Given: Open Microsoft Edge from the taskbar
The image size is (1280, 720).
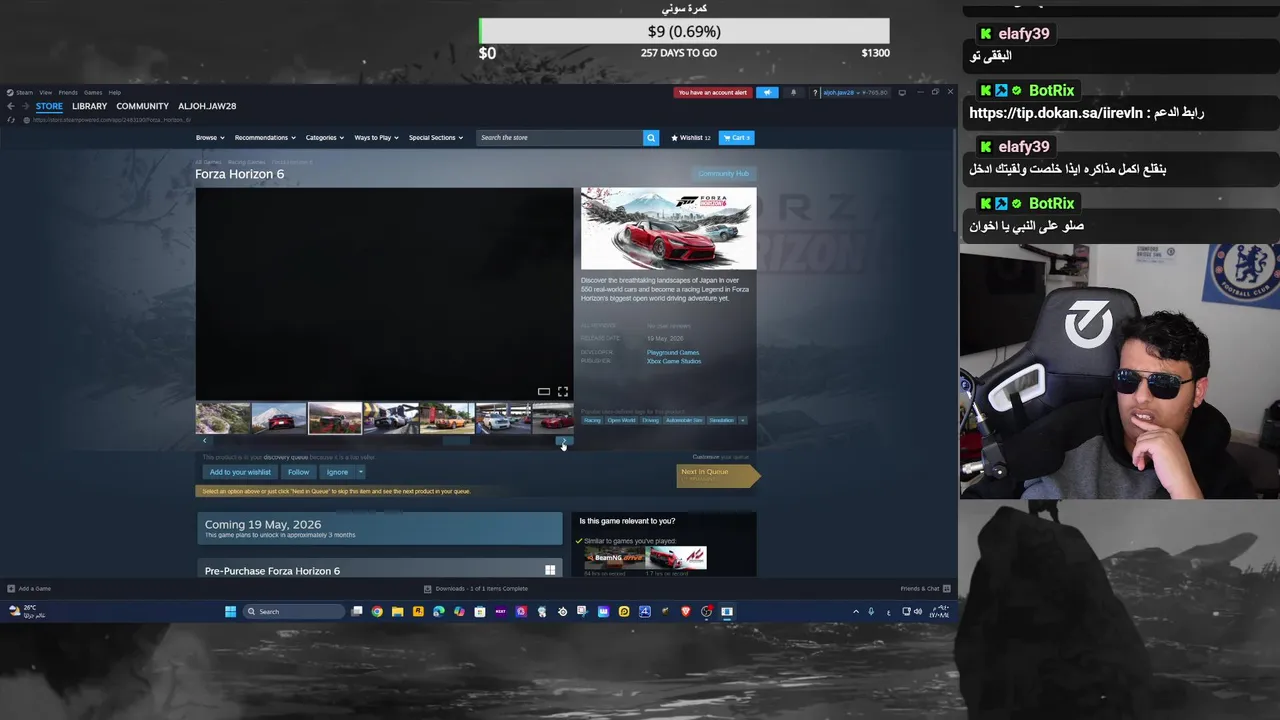Looking at the screenshot, I should [x=439, y=612].
